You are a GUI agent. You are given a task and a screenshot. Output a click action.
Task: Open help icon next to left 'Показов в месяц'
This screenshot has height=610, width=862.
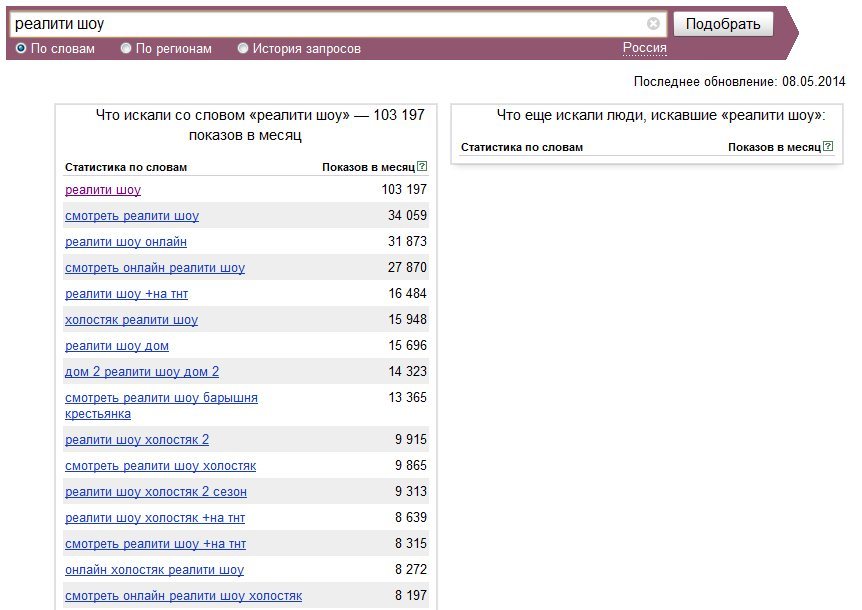(422, 166)
